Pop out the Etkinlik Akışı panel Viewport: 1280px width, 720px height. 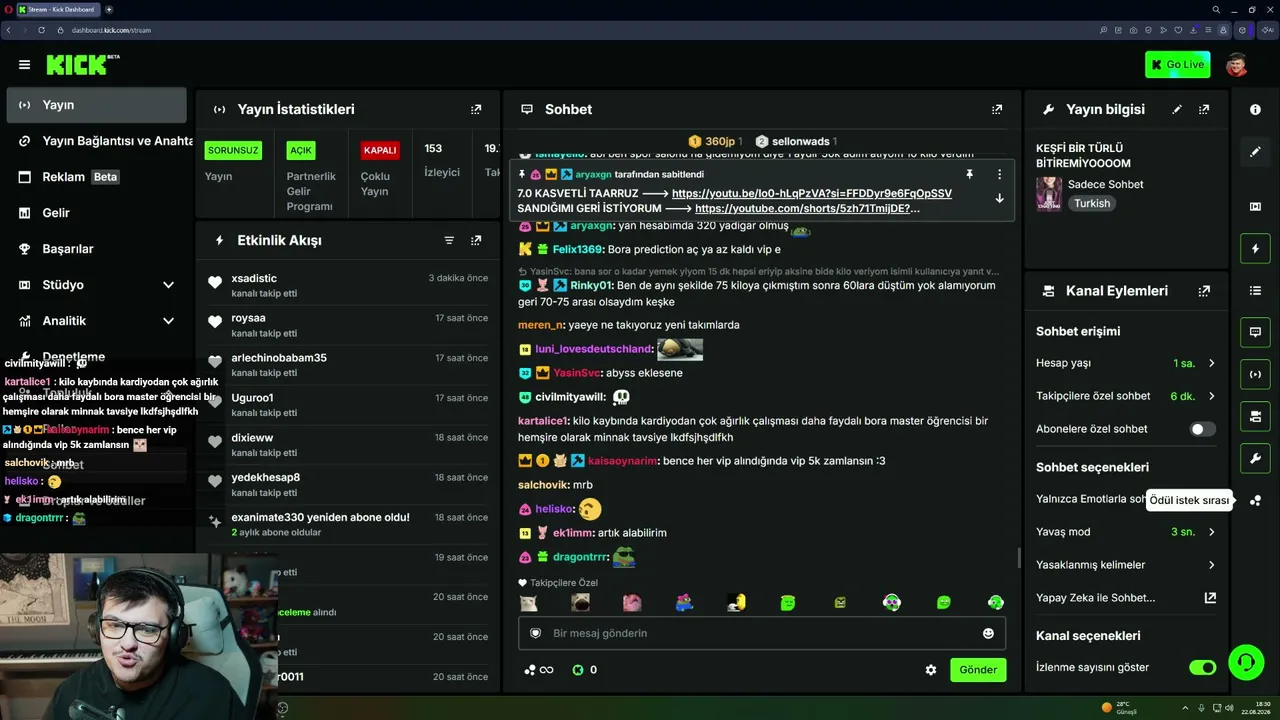click(476, 240)
